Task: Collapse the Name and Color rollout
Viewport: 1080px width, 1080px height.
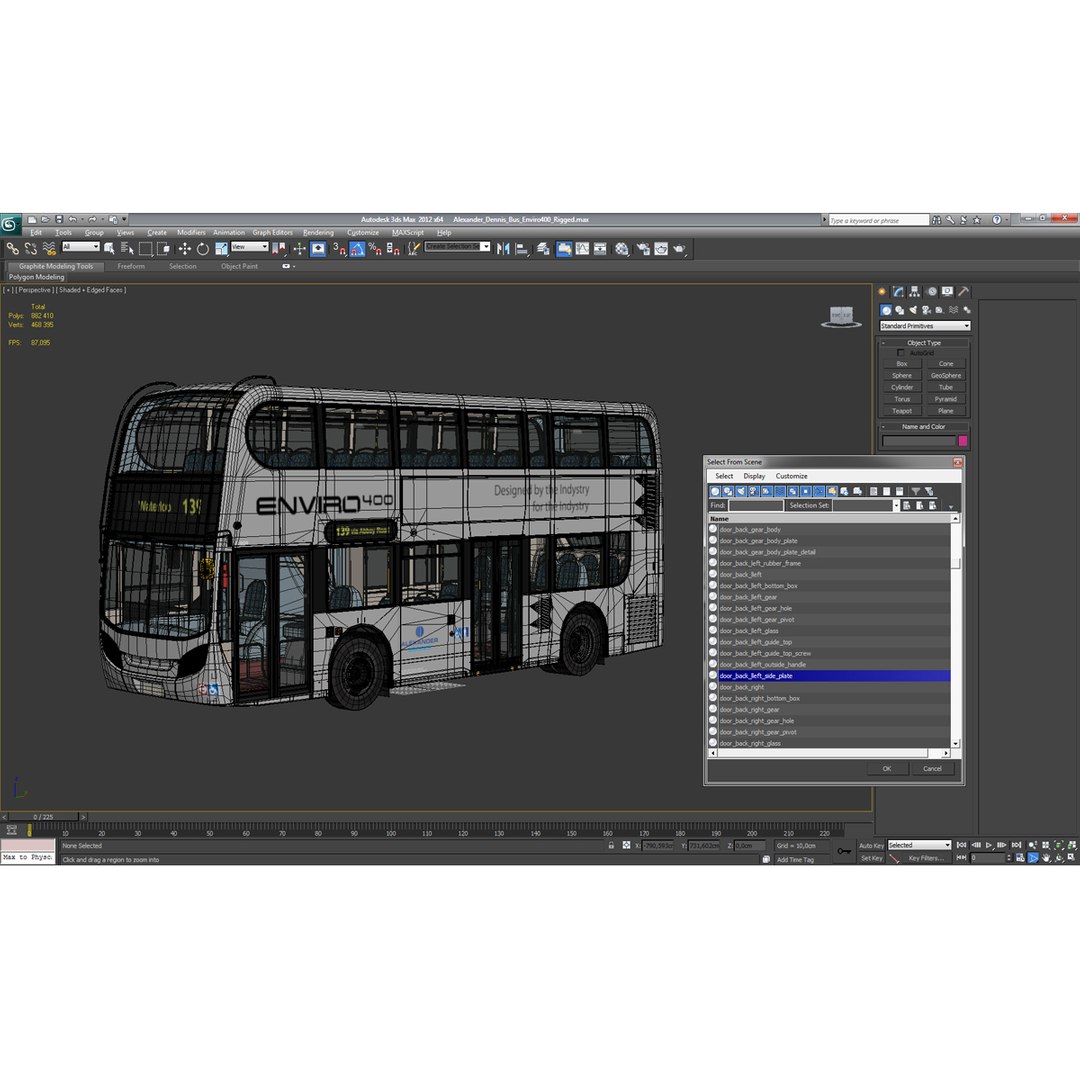Action: [x=923, y=426]
